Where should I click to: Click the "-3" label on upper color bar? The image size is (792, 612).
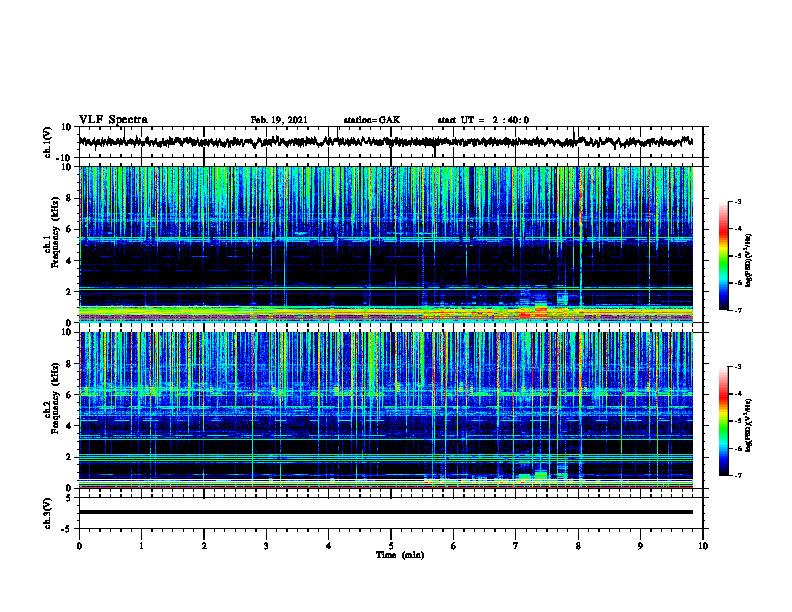738,201
